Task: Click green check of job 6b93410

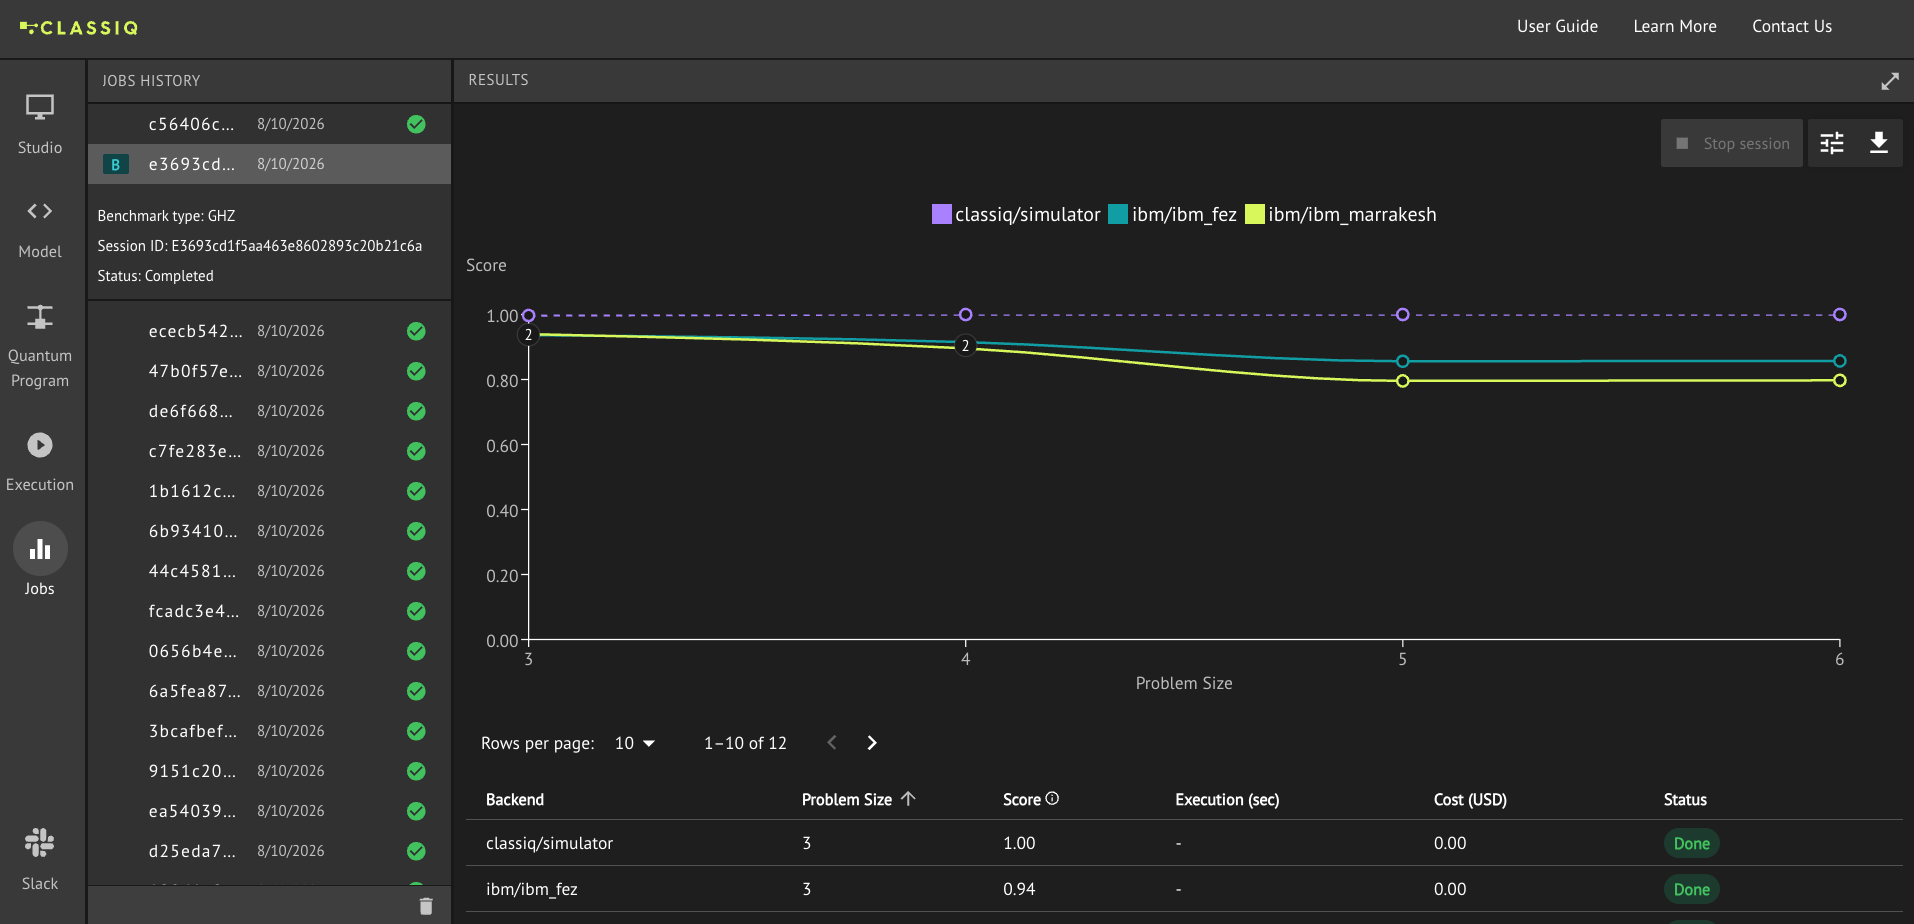Action: click(x=416, y=531)
